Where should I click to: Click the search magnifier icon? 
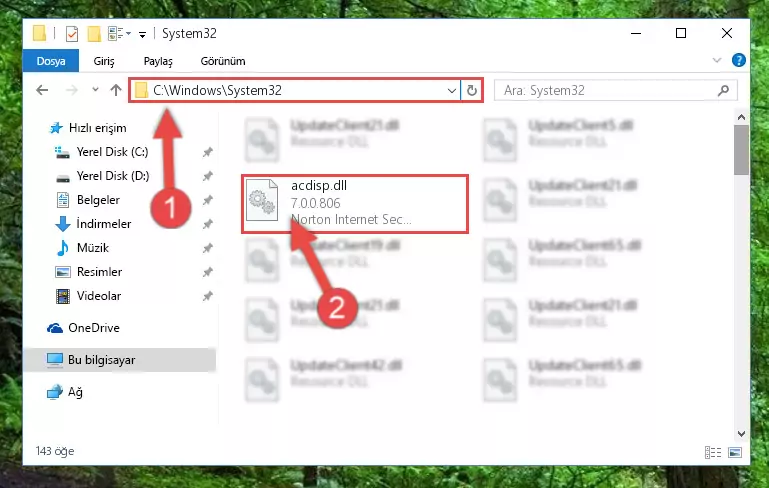click(723, 91)
